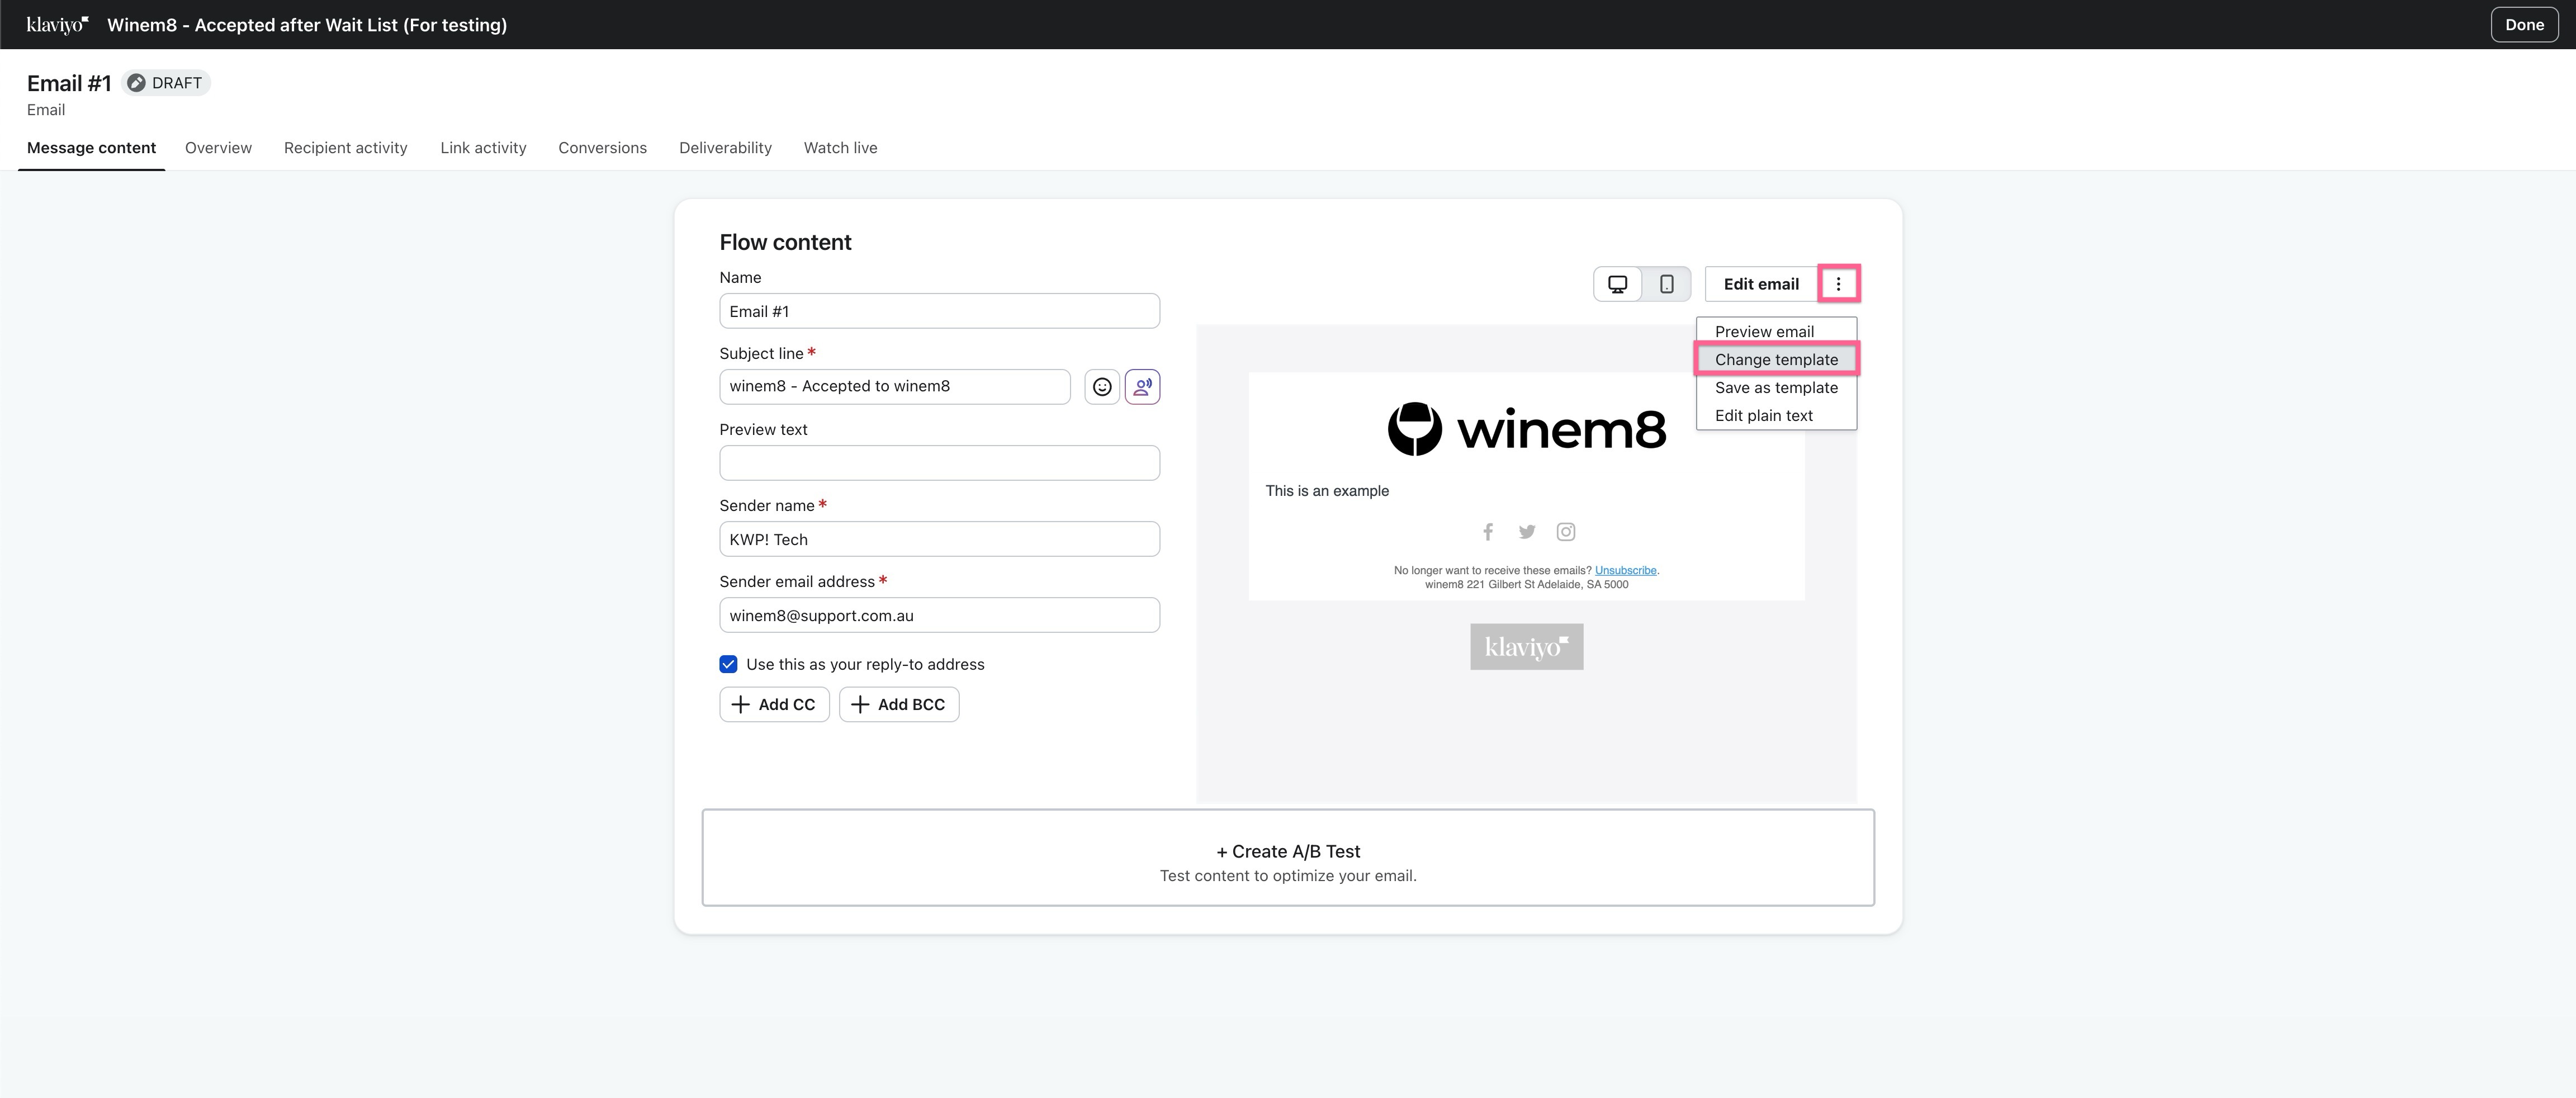Click the Facebook icon in the email preview
The height and width of the screenshot is (1098, 2576).
click(x=1488, y=532)
